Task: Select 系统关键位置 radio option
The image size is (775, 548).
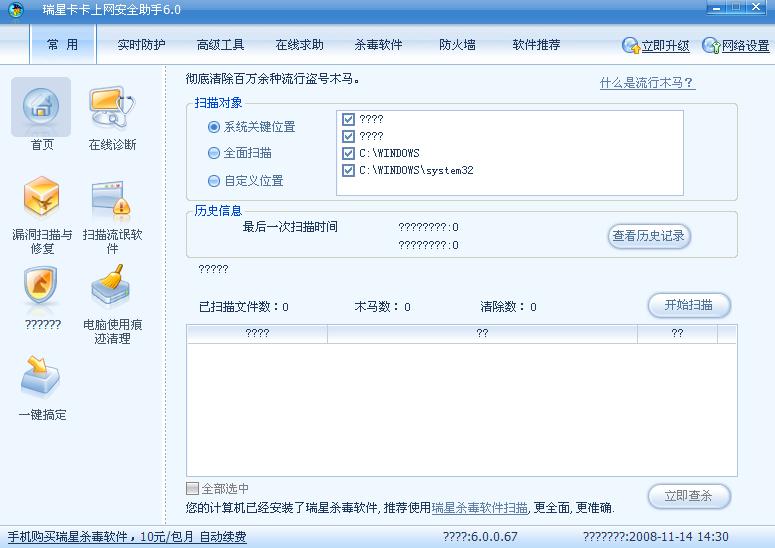Action: click(214, 127)
